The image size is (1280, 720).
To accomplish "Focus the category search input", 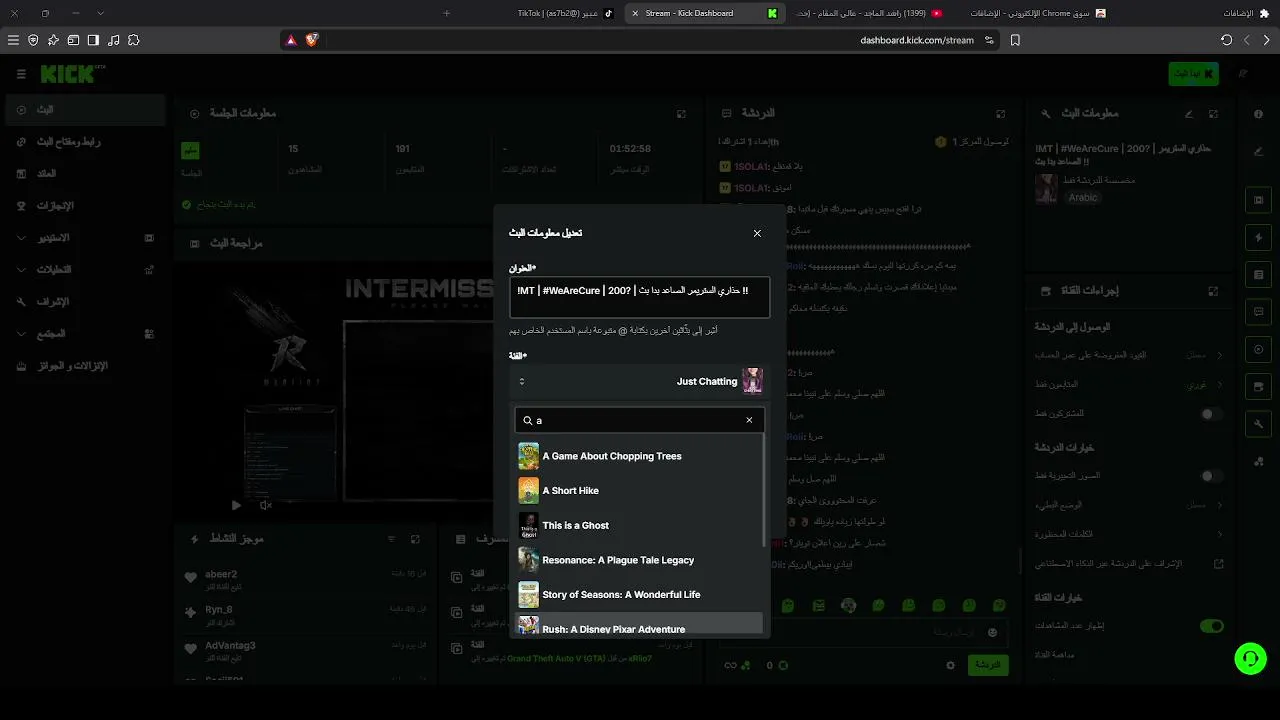I will [x=639, y=420].
